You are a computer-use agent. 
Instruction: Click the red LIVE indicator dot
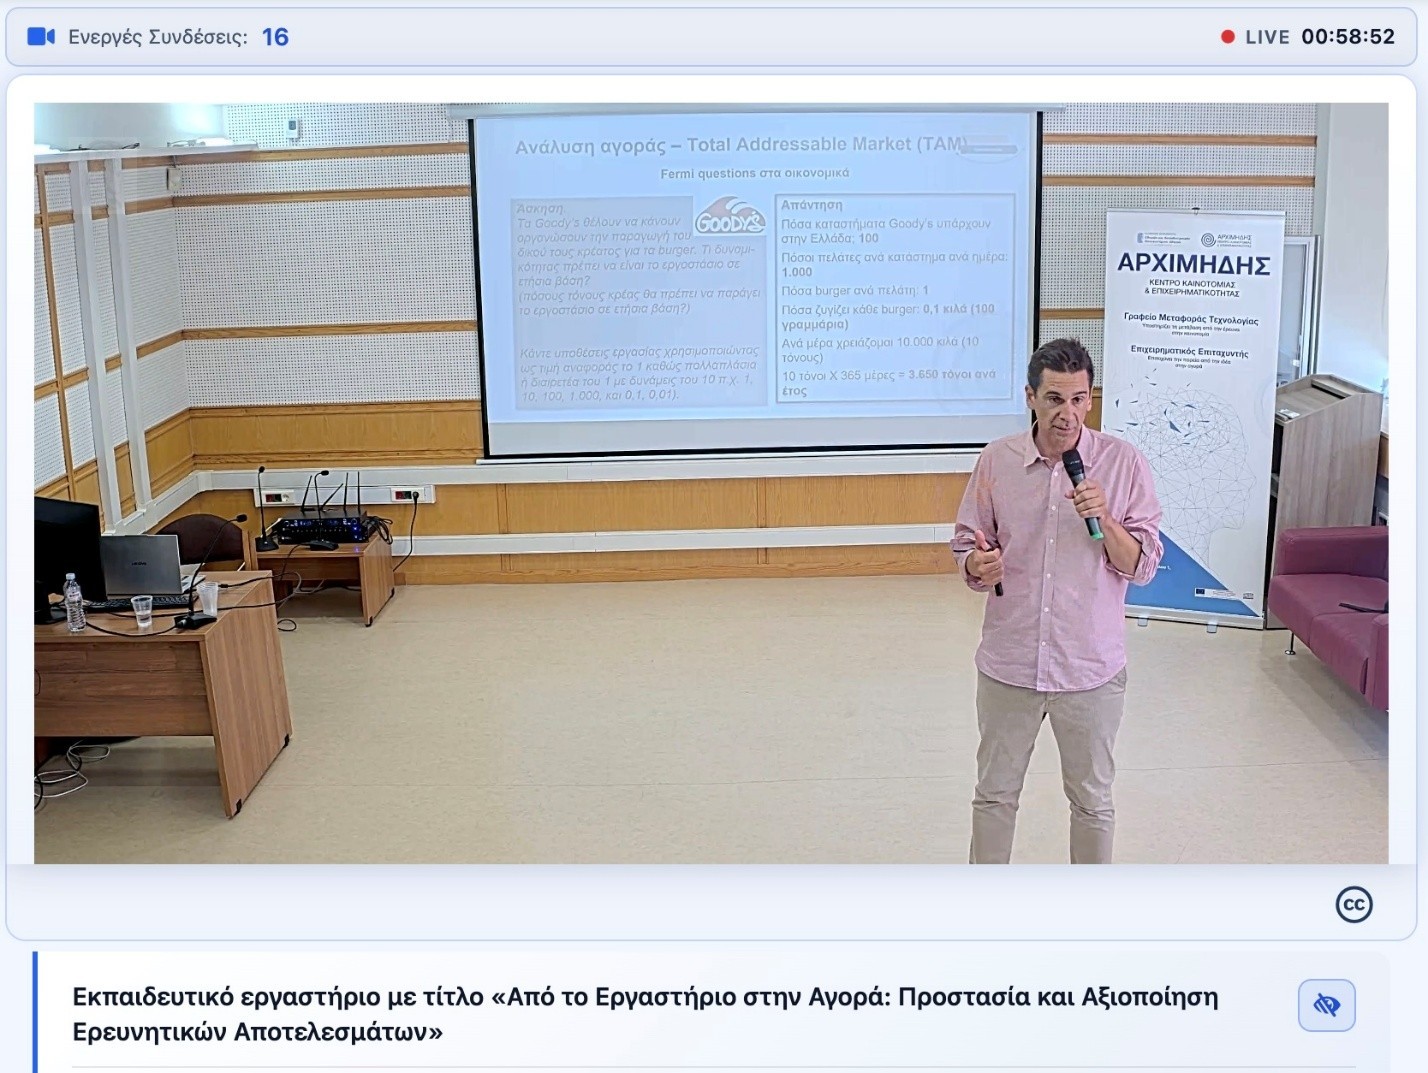point(1227,37)
